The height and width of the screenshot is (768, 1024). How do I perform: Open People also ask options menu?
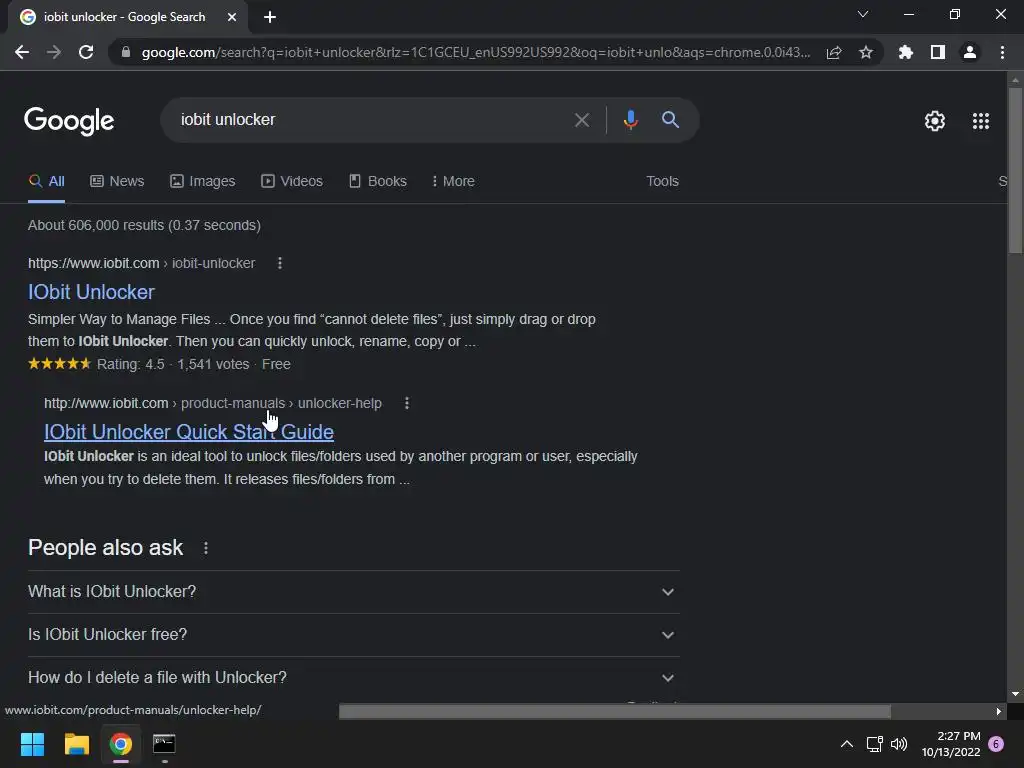pos(206,549)
